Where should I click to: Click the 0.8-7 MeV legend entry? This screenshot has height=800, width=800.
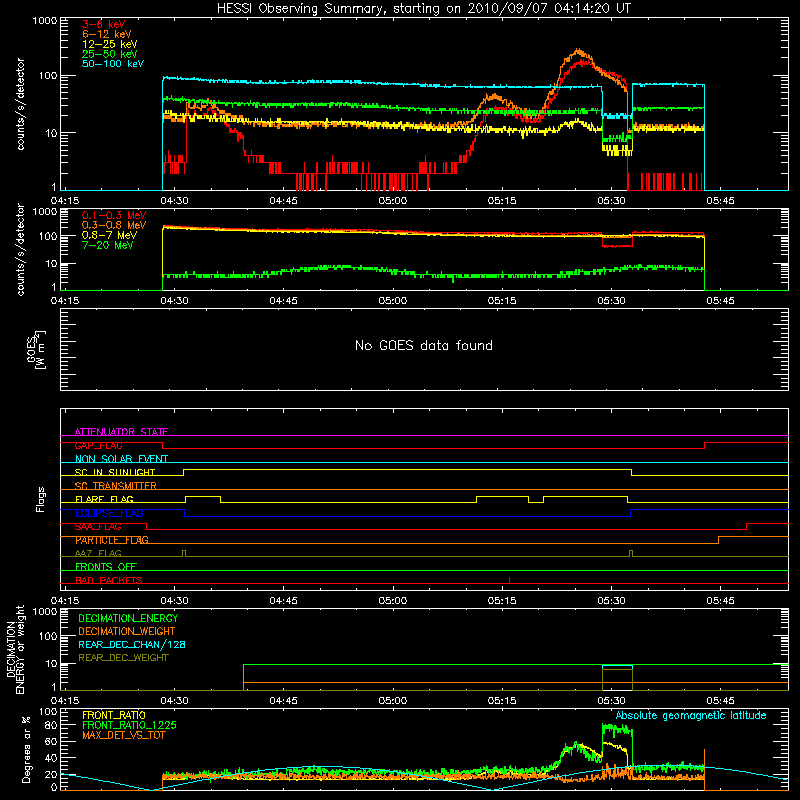click(109, 235)
